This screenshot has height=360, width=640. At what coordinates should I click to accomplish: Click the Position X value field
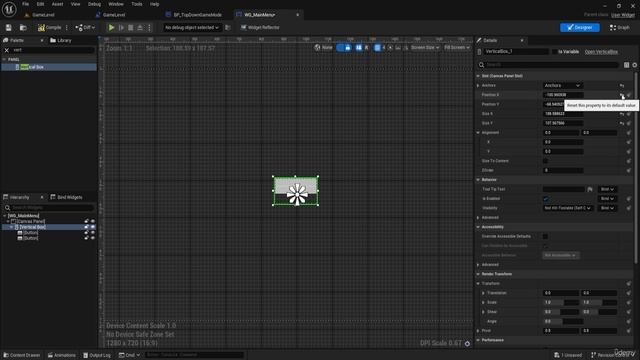tap(563, 95)
